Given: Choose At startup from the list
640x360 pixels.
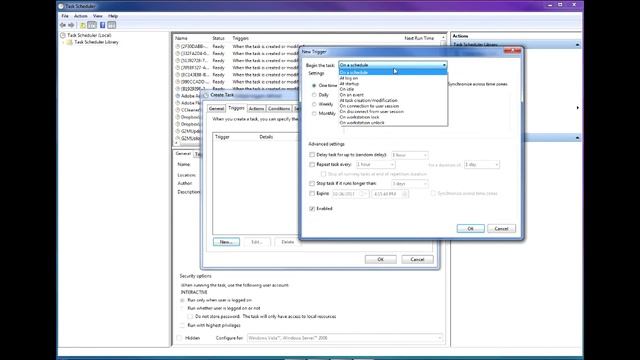Looking at the screenshot, I should tap(349, 84).
